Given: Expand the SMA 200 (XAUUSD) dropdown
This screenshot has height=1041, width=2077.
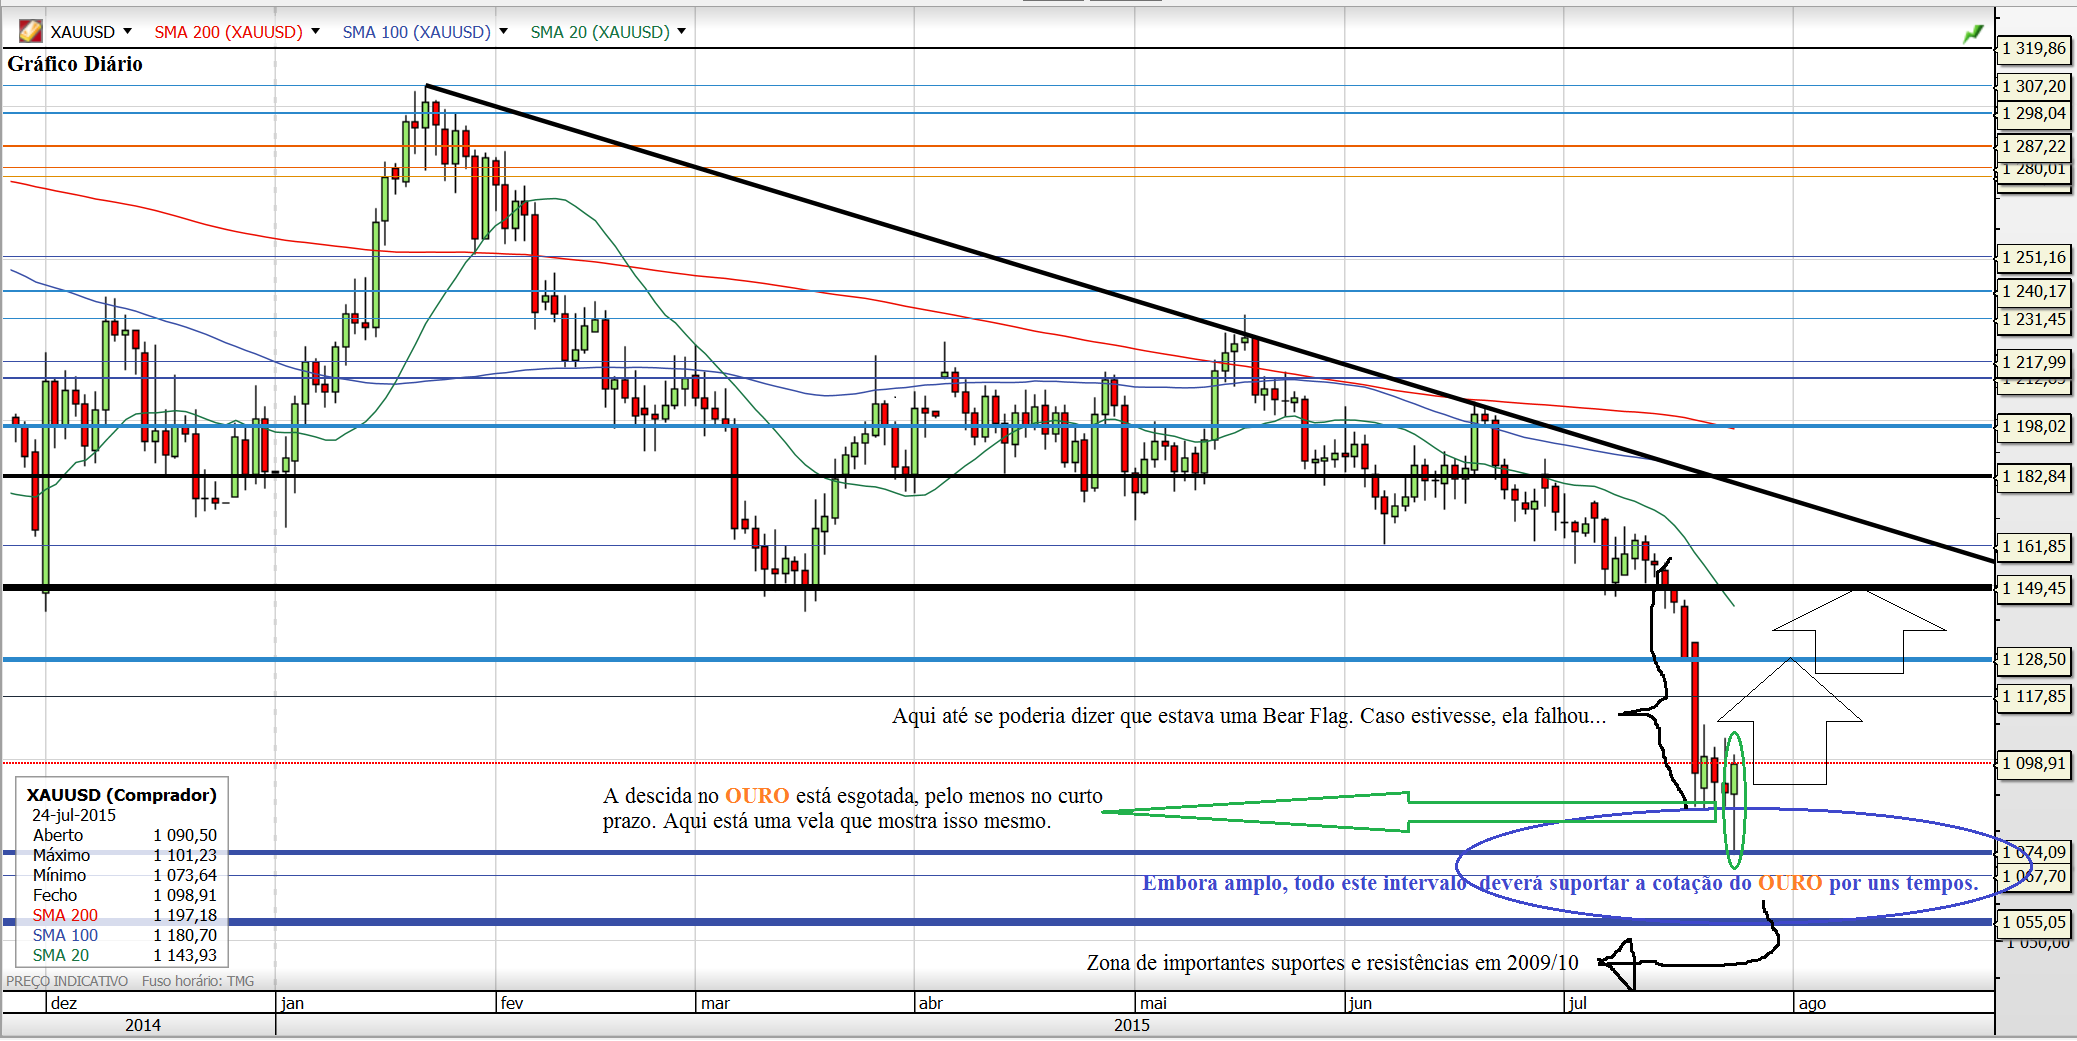Looking at the screenshot, I should [315, 32].
